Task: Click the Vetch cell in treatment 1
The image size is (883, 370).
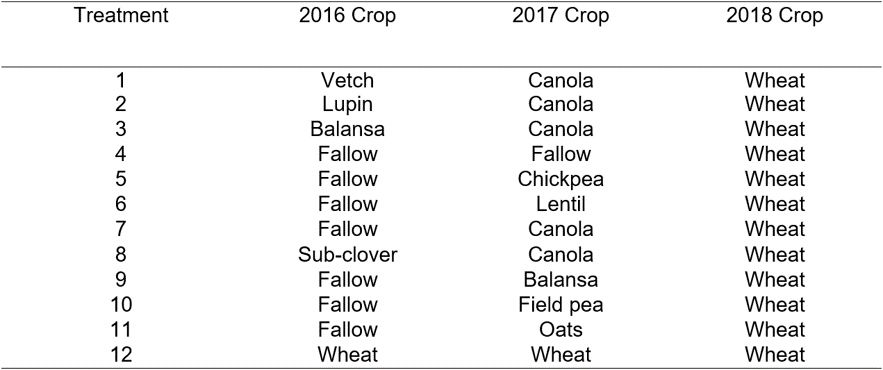Action: tap(347, 81)
